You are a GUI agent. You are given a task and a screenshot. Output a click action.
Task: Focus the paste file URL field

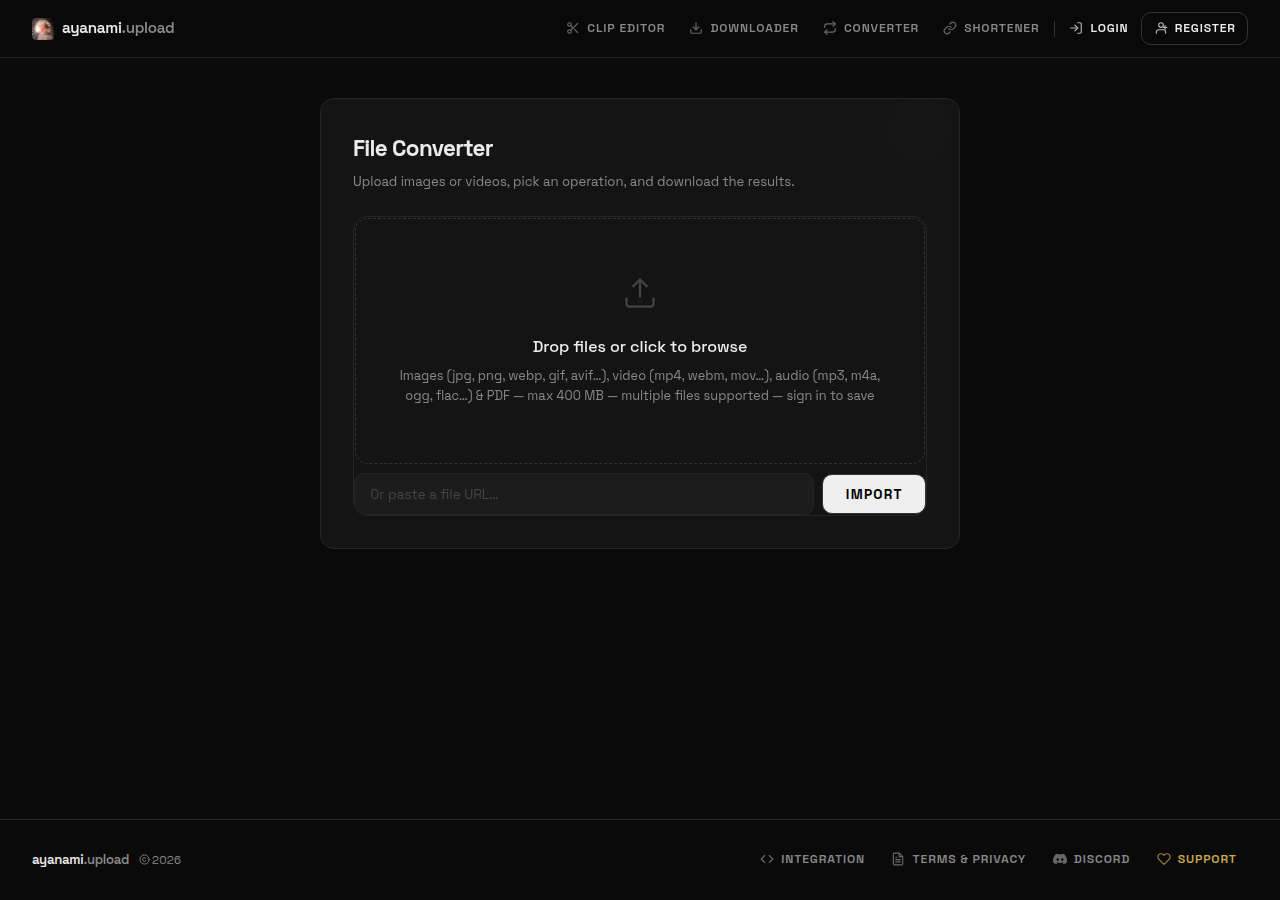coord(583,494)
